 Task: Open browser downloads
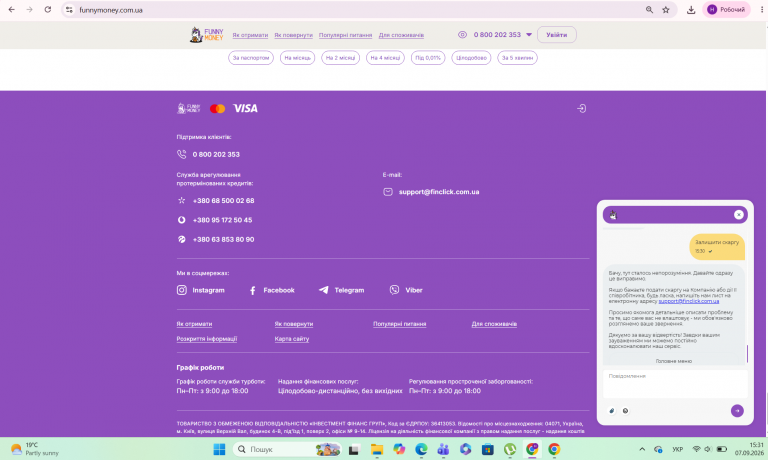[691, 10]
